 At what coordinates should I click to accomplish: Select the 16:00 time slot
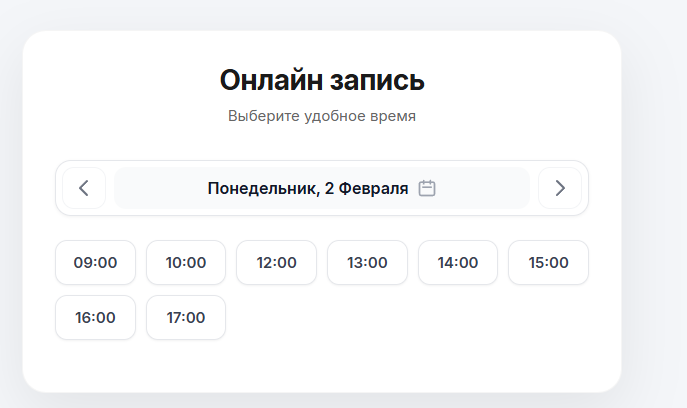95,318
